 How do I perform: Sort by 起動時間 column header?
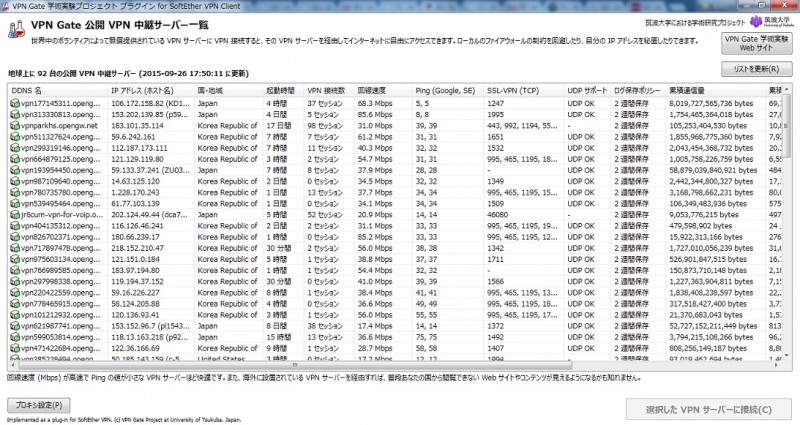click(283, 91)
